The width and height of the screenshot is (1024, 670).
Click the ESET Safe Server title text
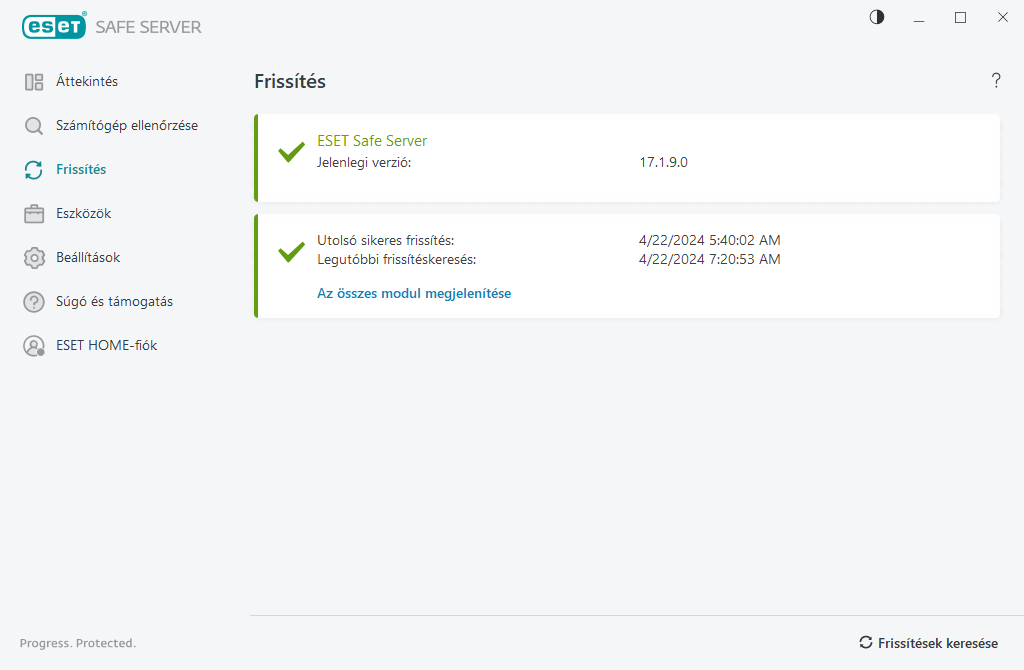click(372, 141)
